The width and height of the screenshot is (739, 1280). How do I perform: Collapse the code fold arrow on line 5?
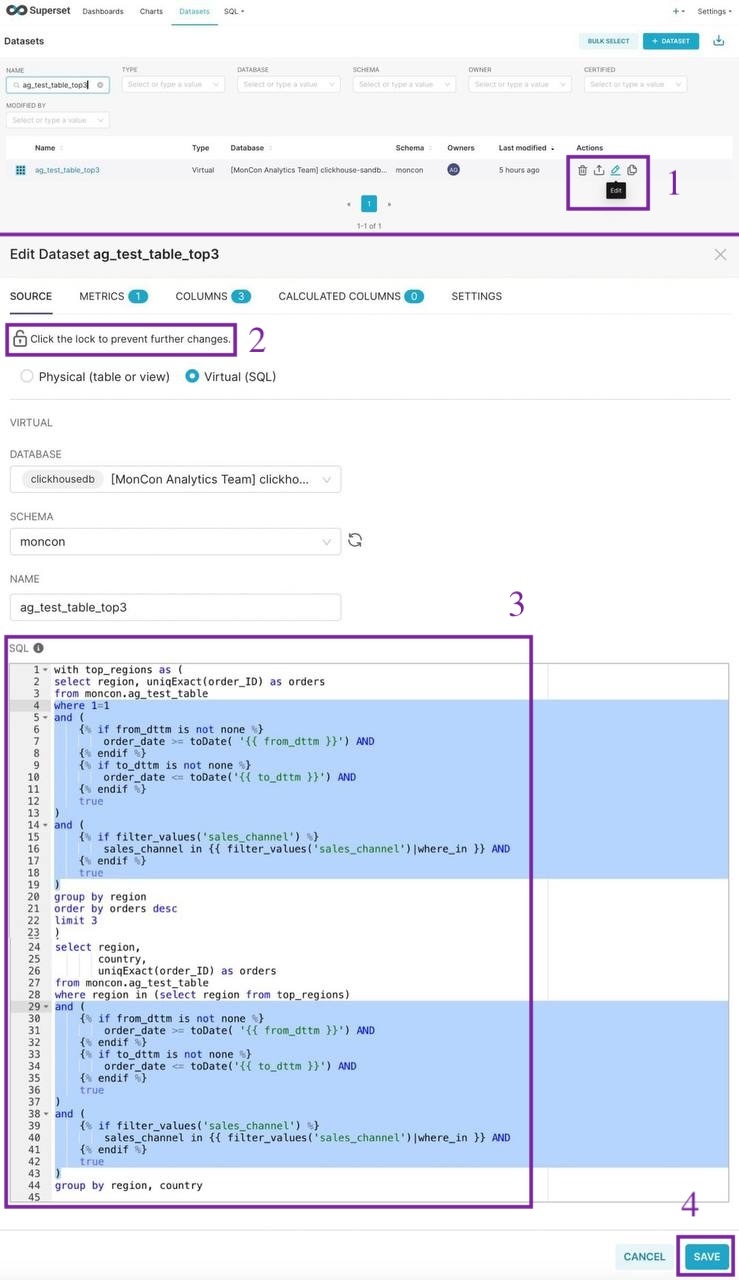pos(46,718)
